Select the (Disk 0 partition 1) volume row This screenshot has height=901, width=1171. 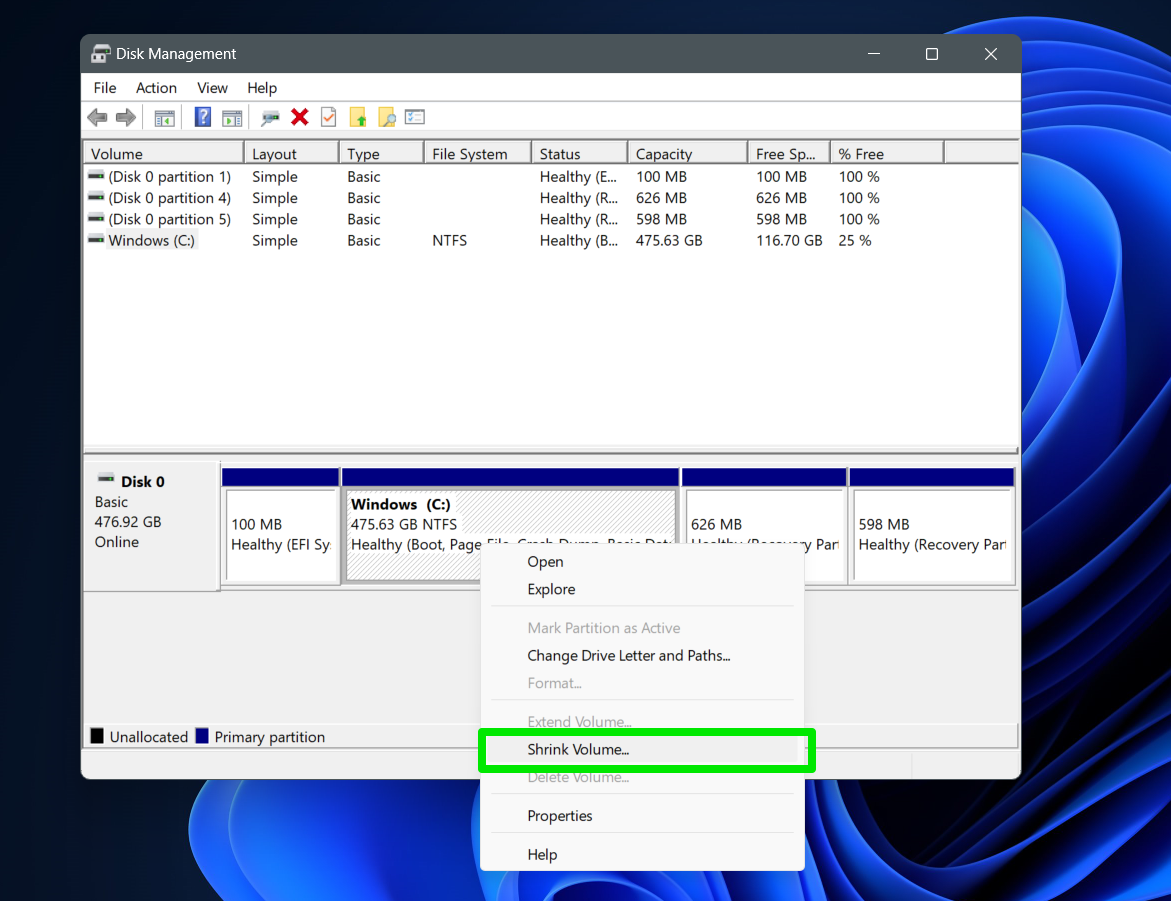pos(169,177)
